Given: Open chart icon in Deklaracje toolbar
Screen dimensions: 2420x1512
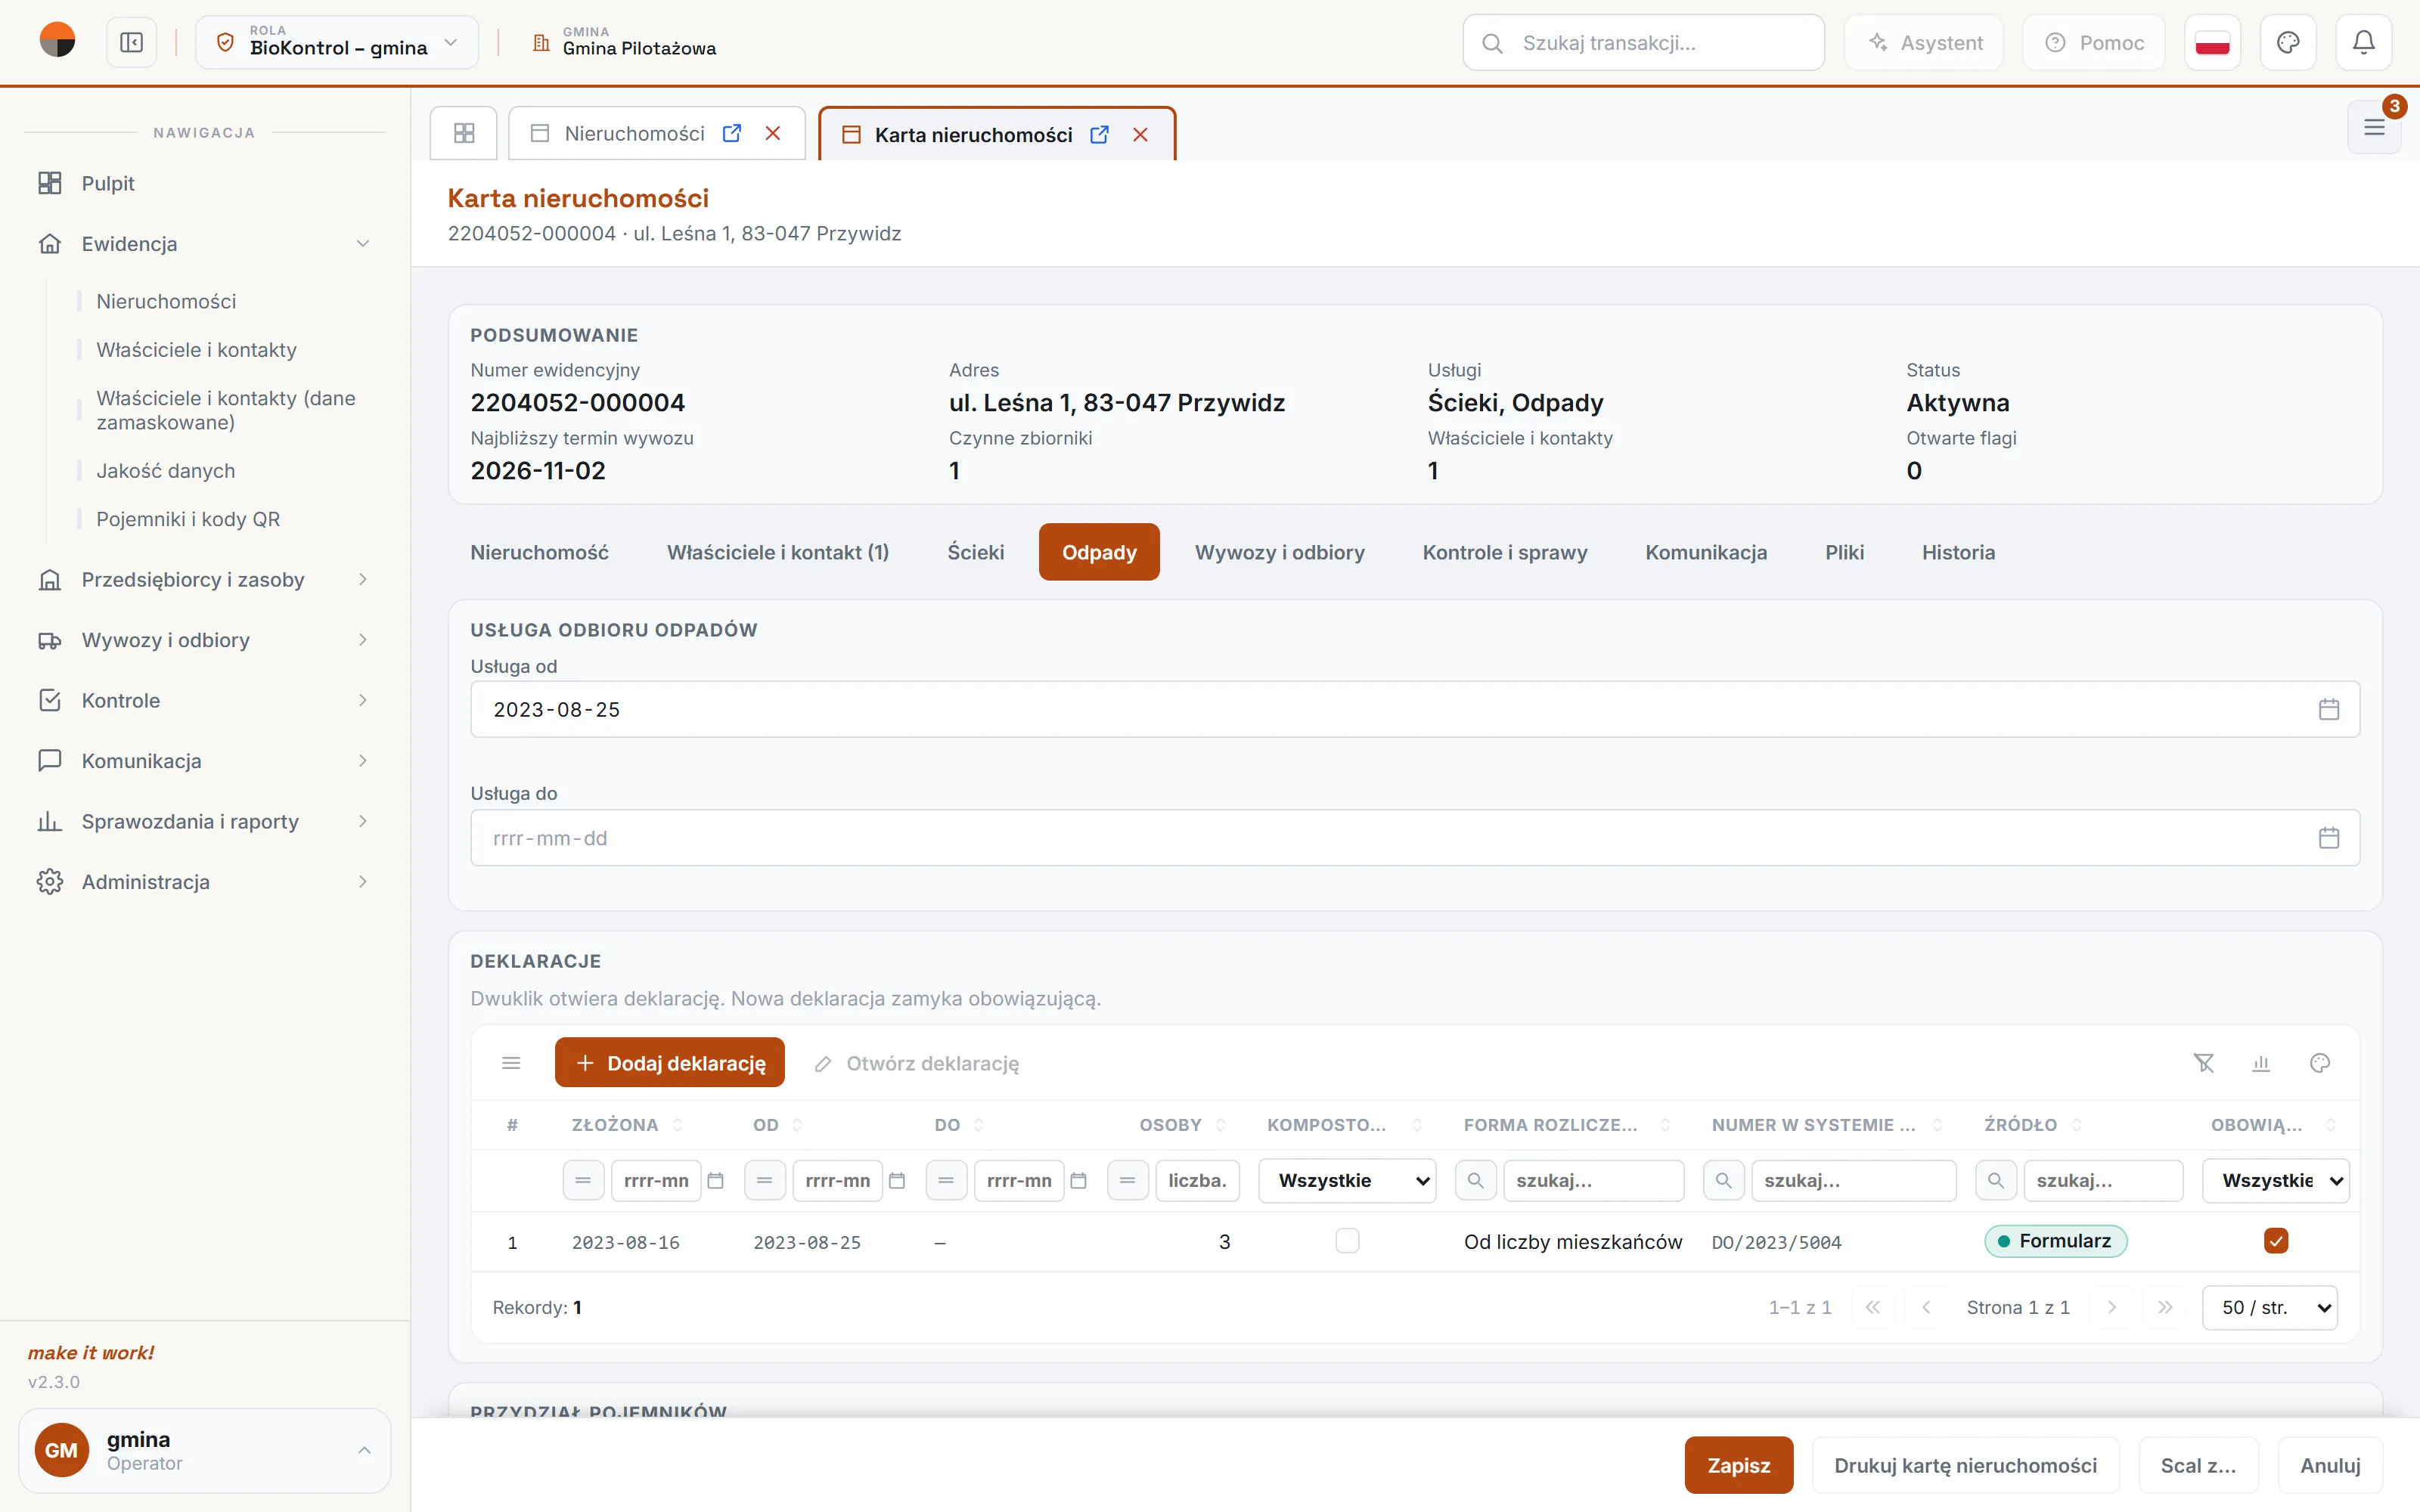Looking at the screenshot, I should click(x=2261, y=1063).
